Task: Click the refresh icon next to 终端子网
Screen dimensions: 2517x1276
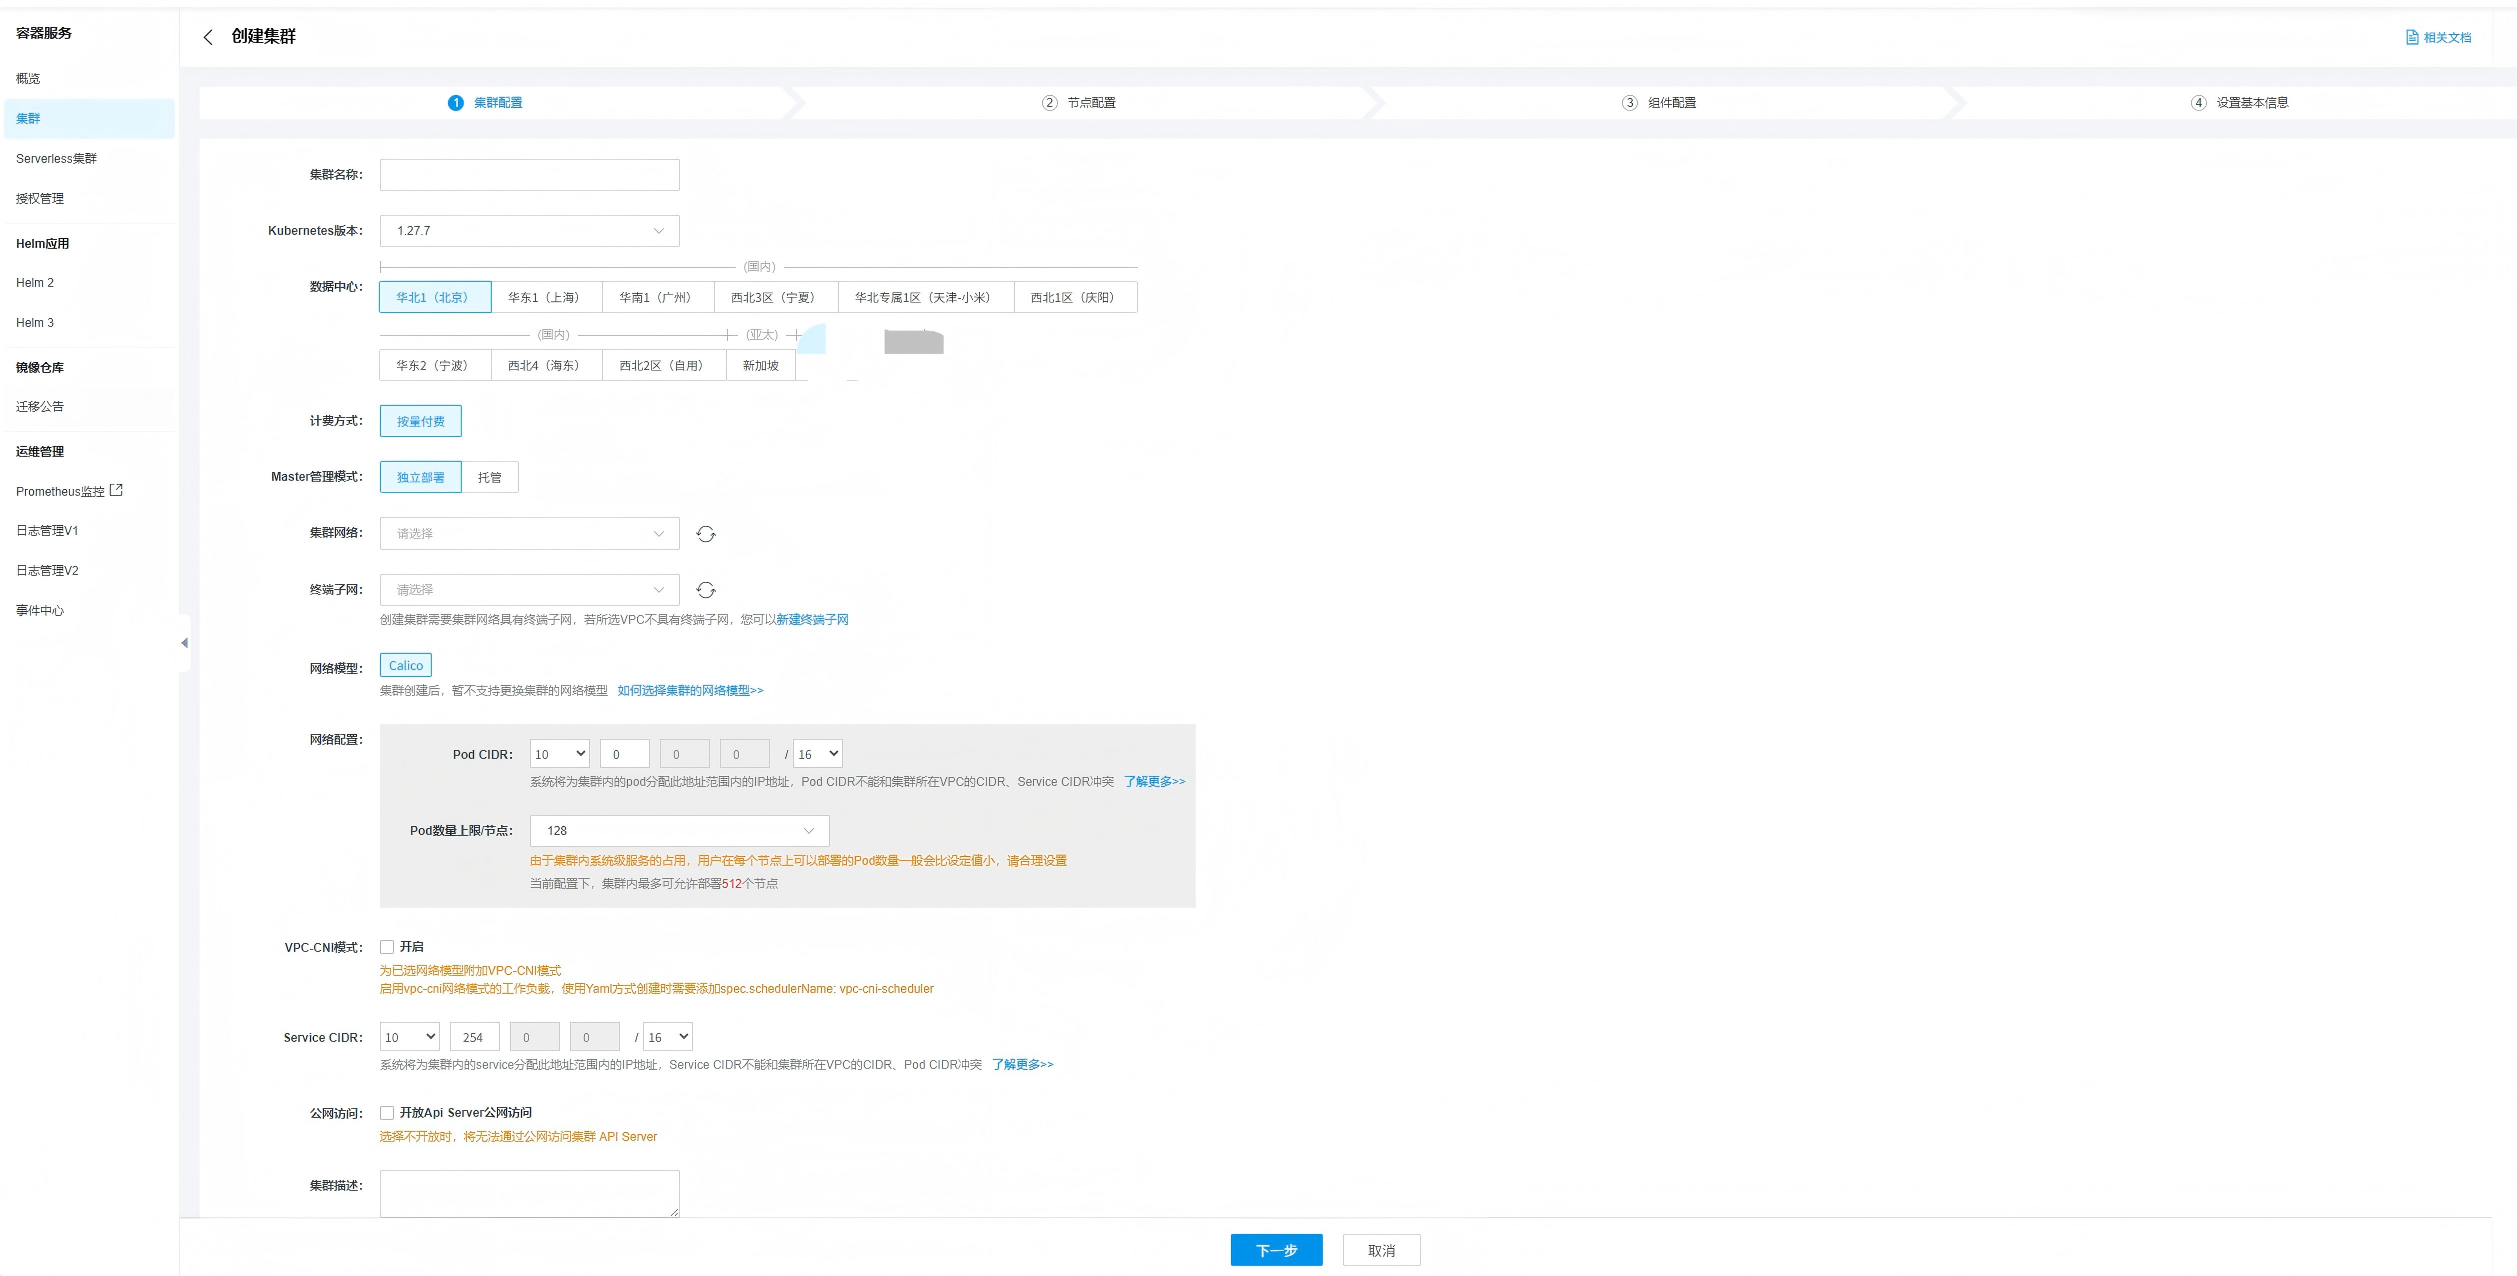Action: point(706,590)
